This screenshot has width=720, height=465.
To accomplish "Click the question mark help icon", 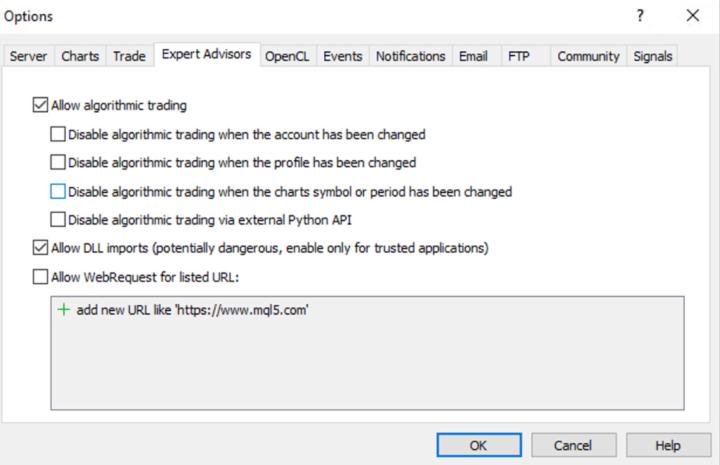I will (x=640, y=17).
